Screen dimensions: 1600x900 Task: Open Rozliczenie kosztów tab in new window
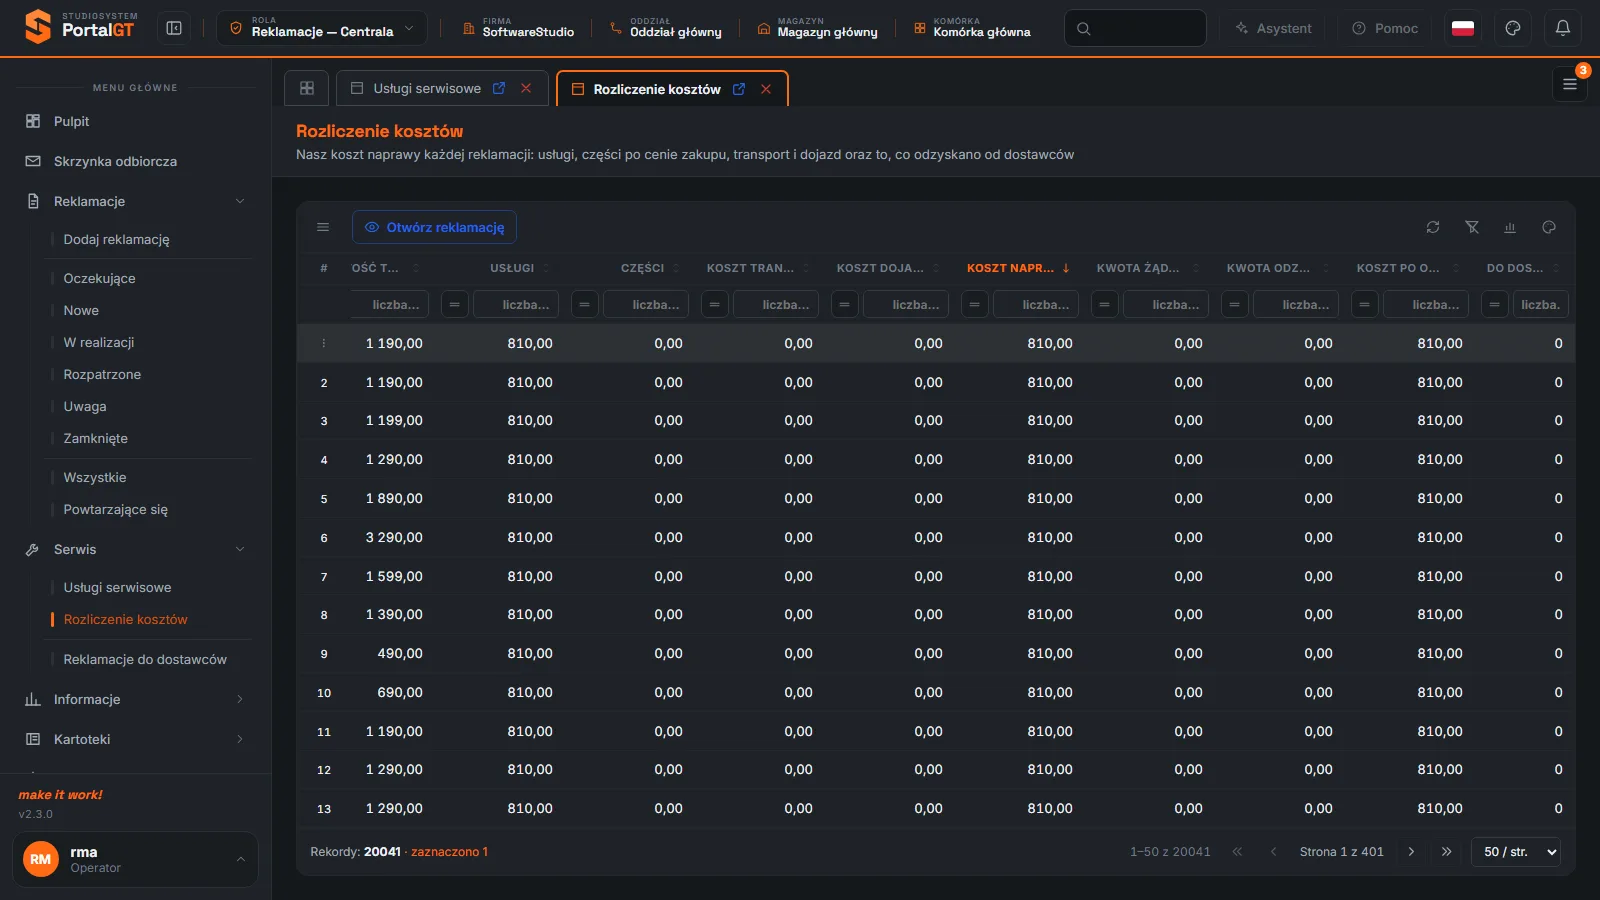coord(739,89)
